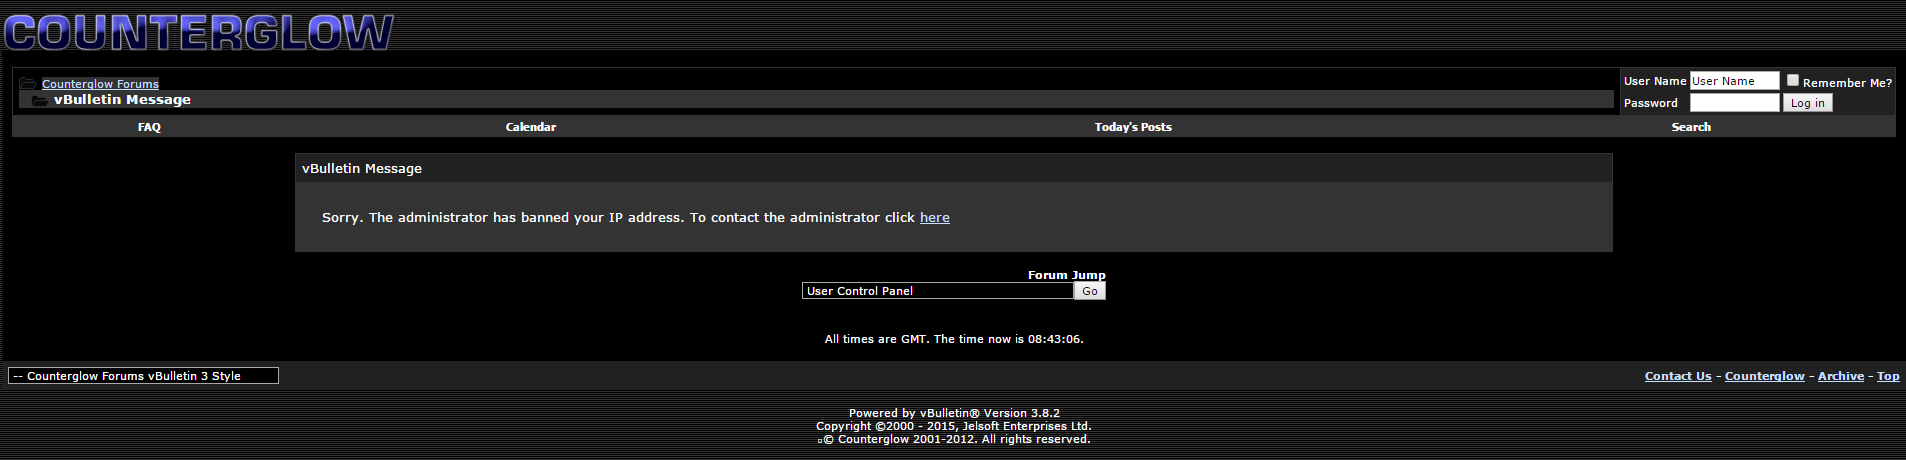The image size is (1906, 460).
Task: Follow the 'here' link to contact administrator
Action: click(934, 217)
